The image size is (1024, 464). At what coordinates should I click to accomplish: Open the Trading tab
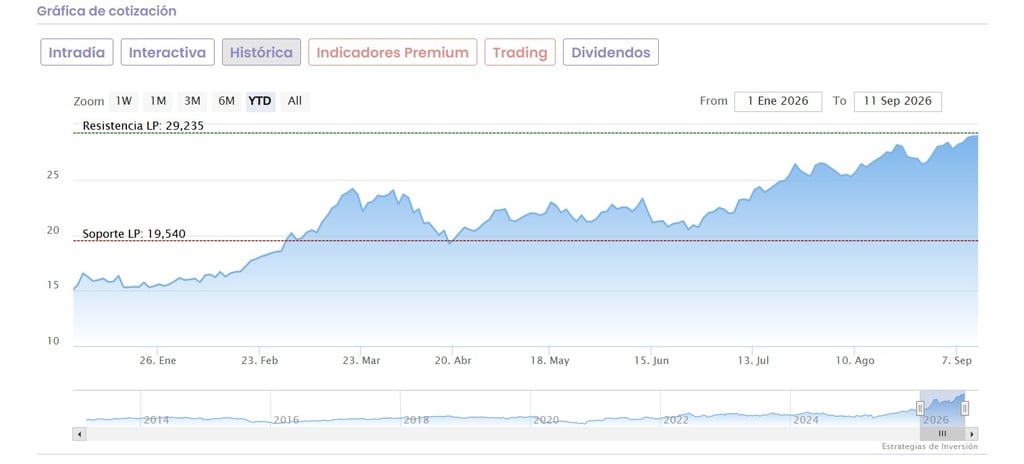pos(520,52)
